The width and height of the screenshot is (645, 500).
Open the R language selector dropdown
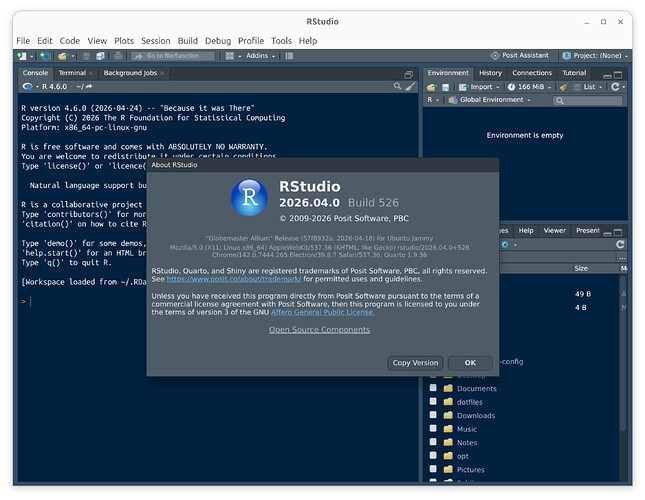click(x=433, y=100)
